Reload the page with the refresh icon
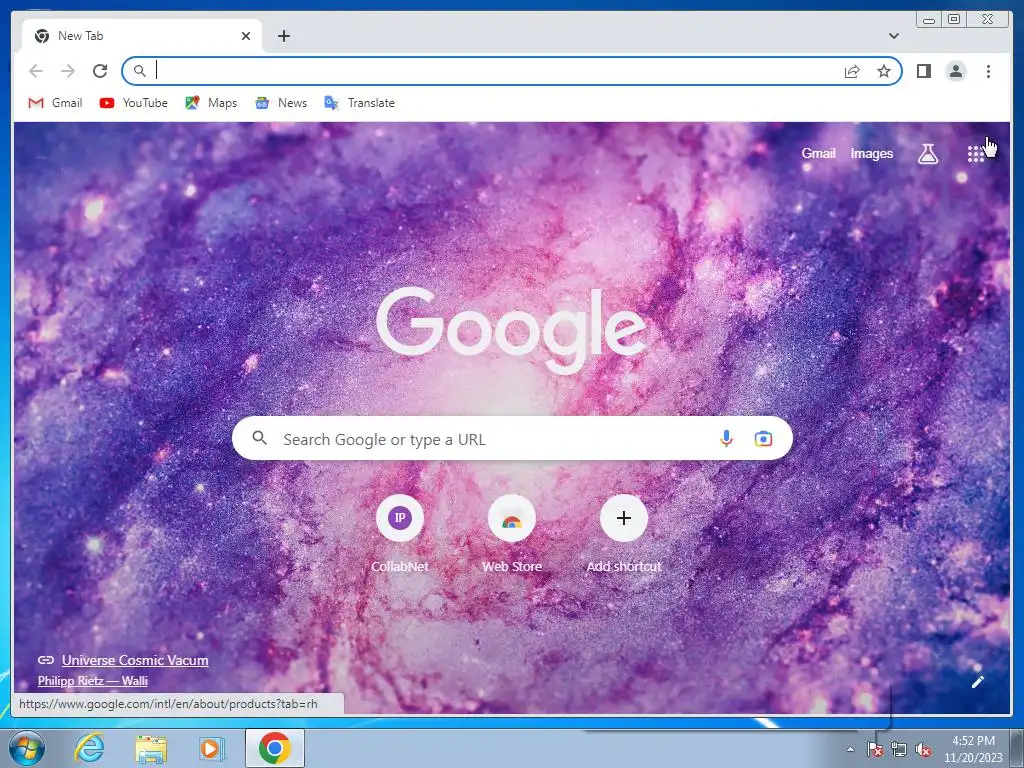Screen dimensions: 1024x768 pyautogui.click(x=100, y=71)
